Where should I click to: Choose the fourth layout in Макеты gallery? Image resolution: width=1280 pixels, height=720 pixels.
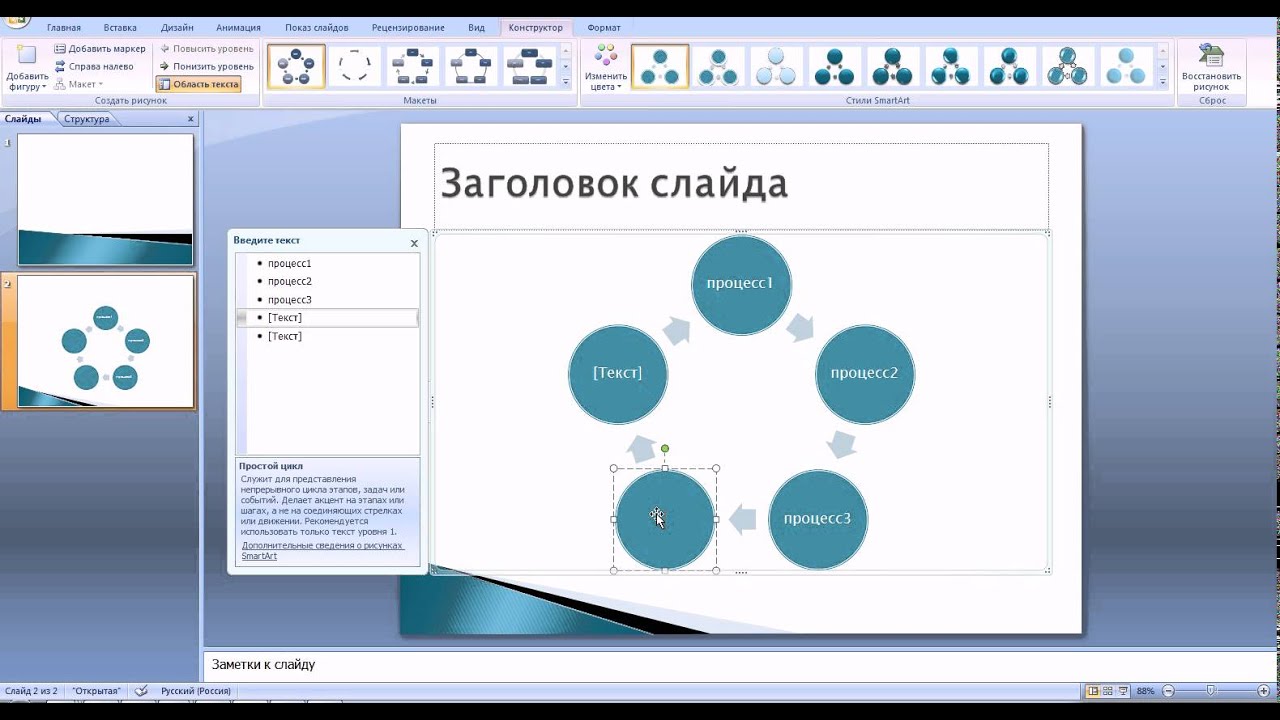pos(470,66)
